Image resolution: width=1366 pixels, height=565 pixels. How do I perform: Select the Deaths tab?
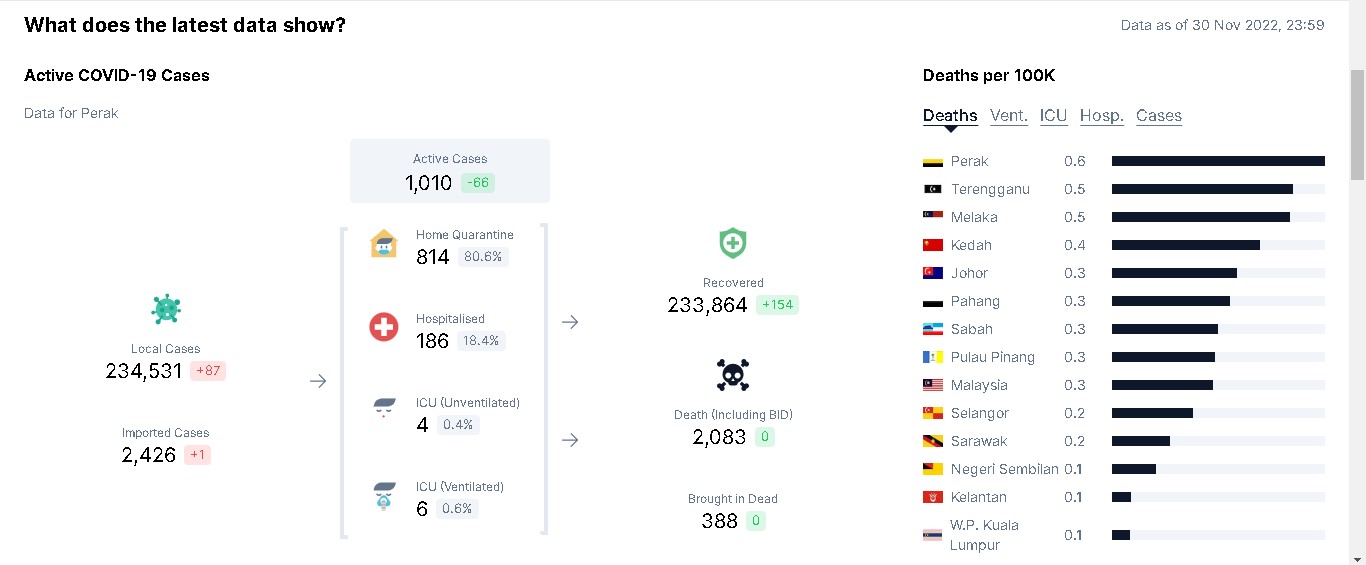pos(950,116)
